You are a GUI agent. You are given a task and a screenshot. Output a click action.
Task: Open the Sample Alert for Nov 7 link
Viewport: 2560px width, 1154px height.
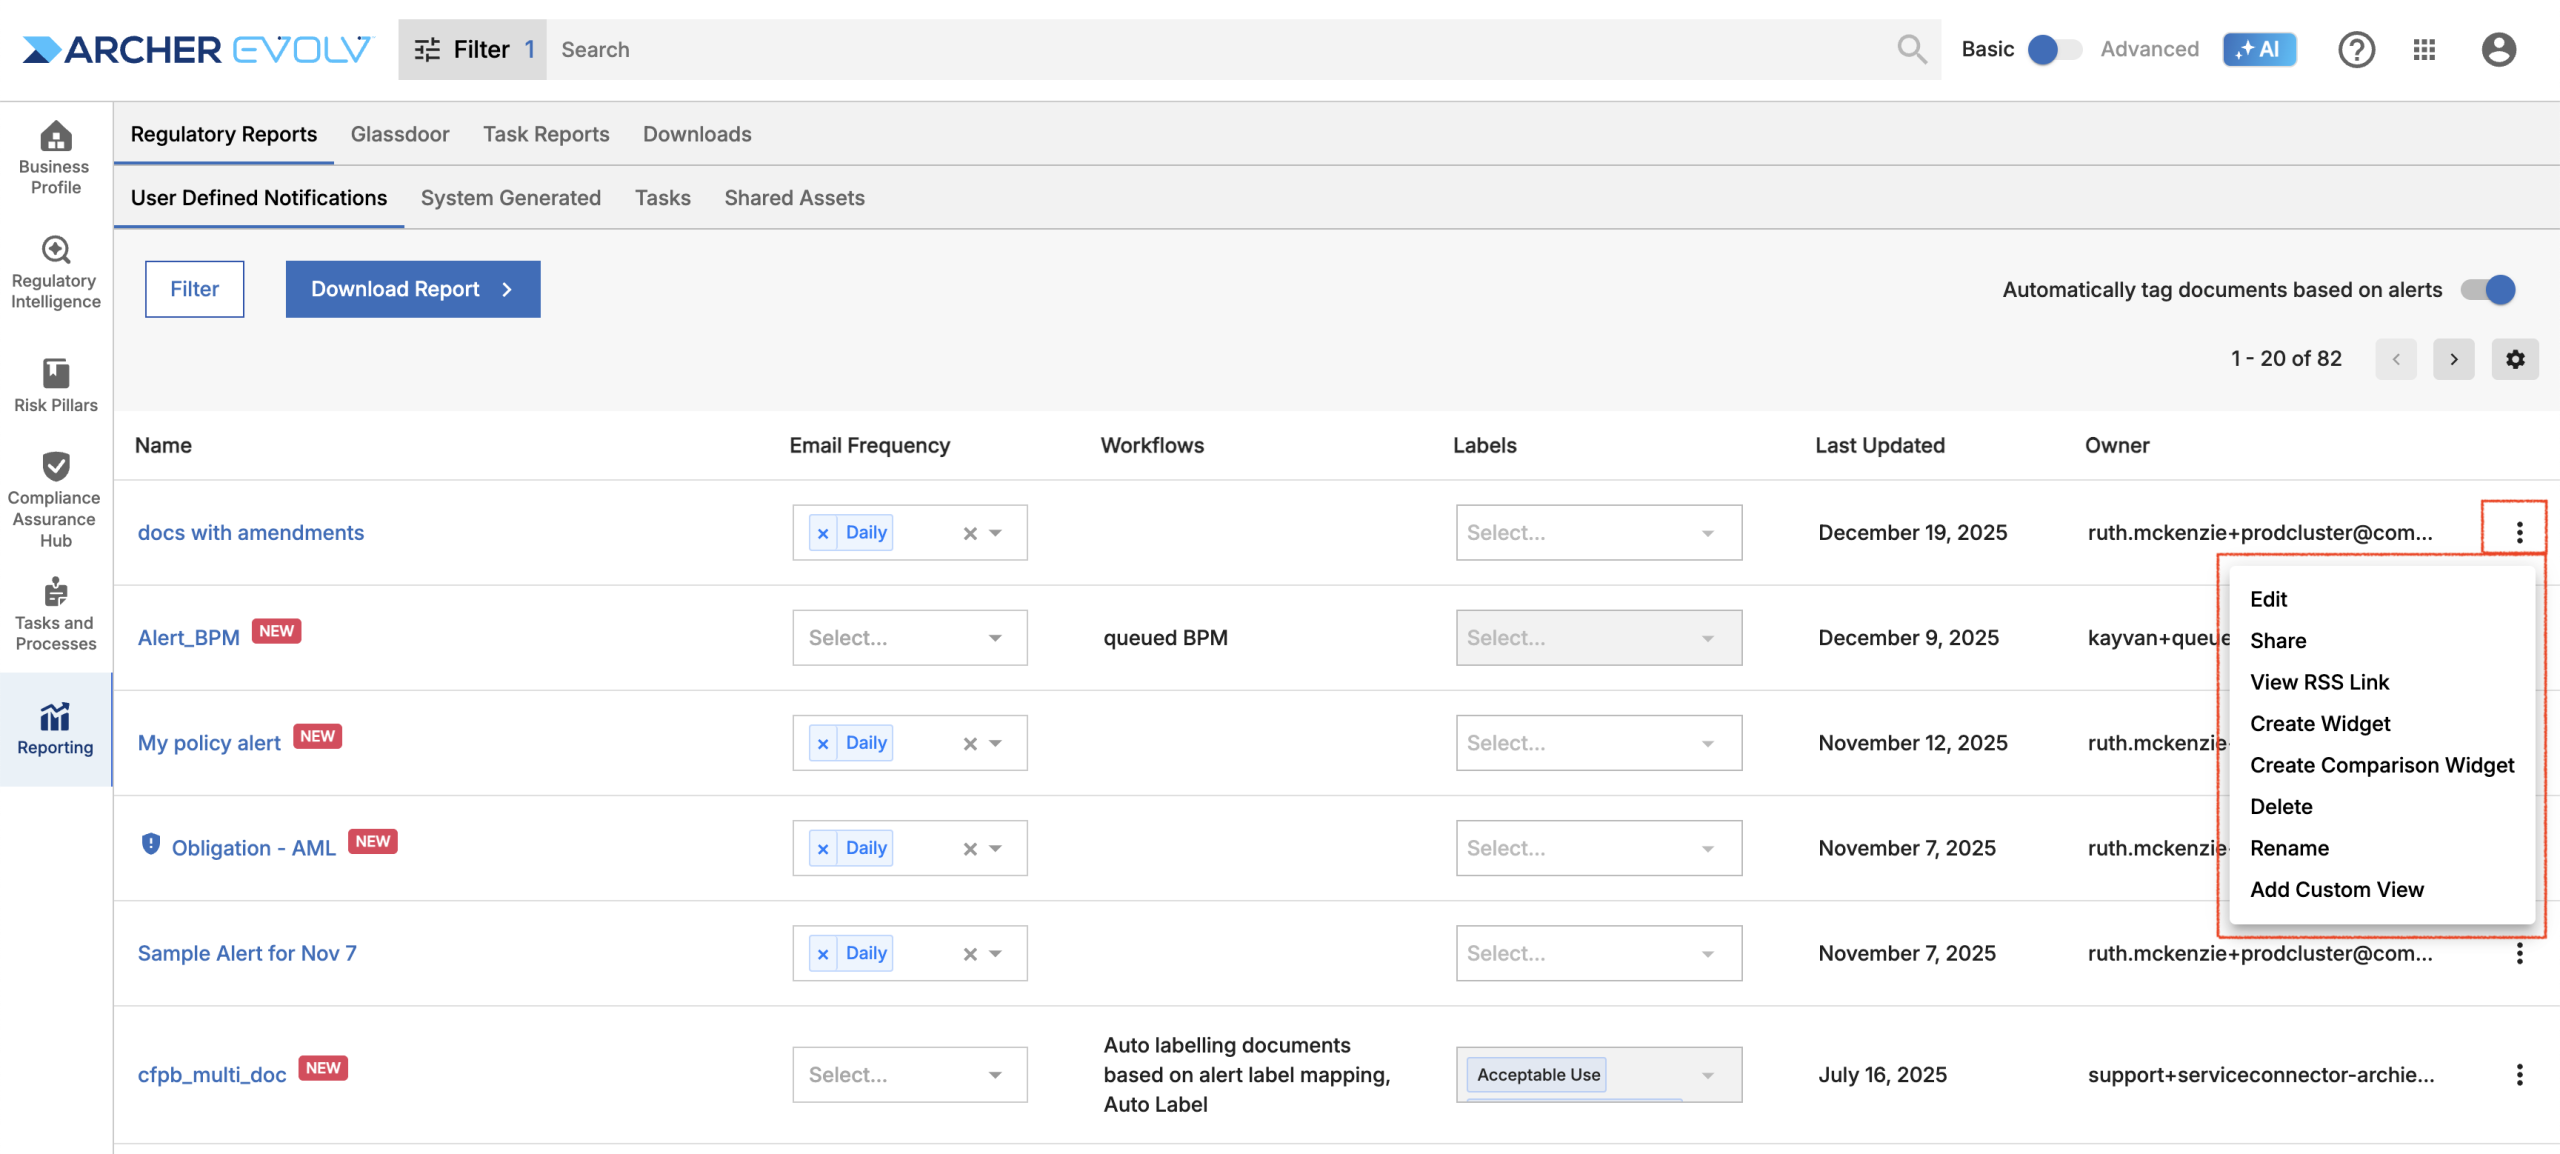247,953
